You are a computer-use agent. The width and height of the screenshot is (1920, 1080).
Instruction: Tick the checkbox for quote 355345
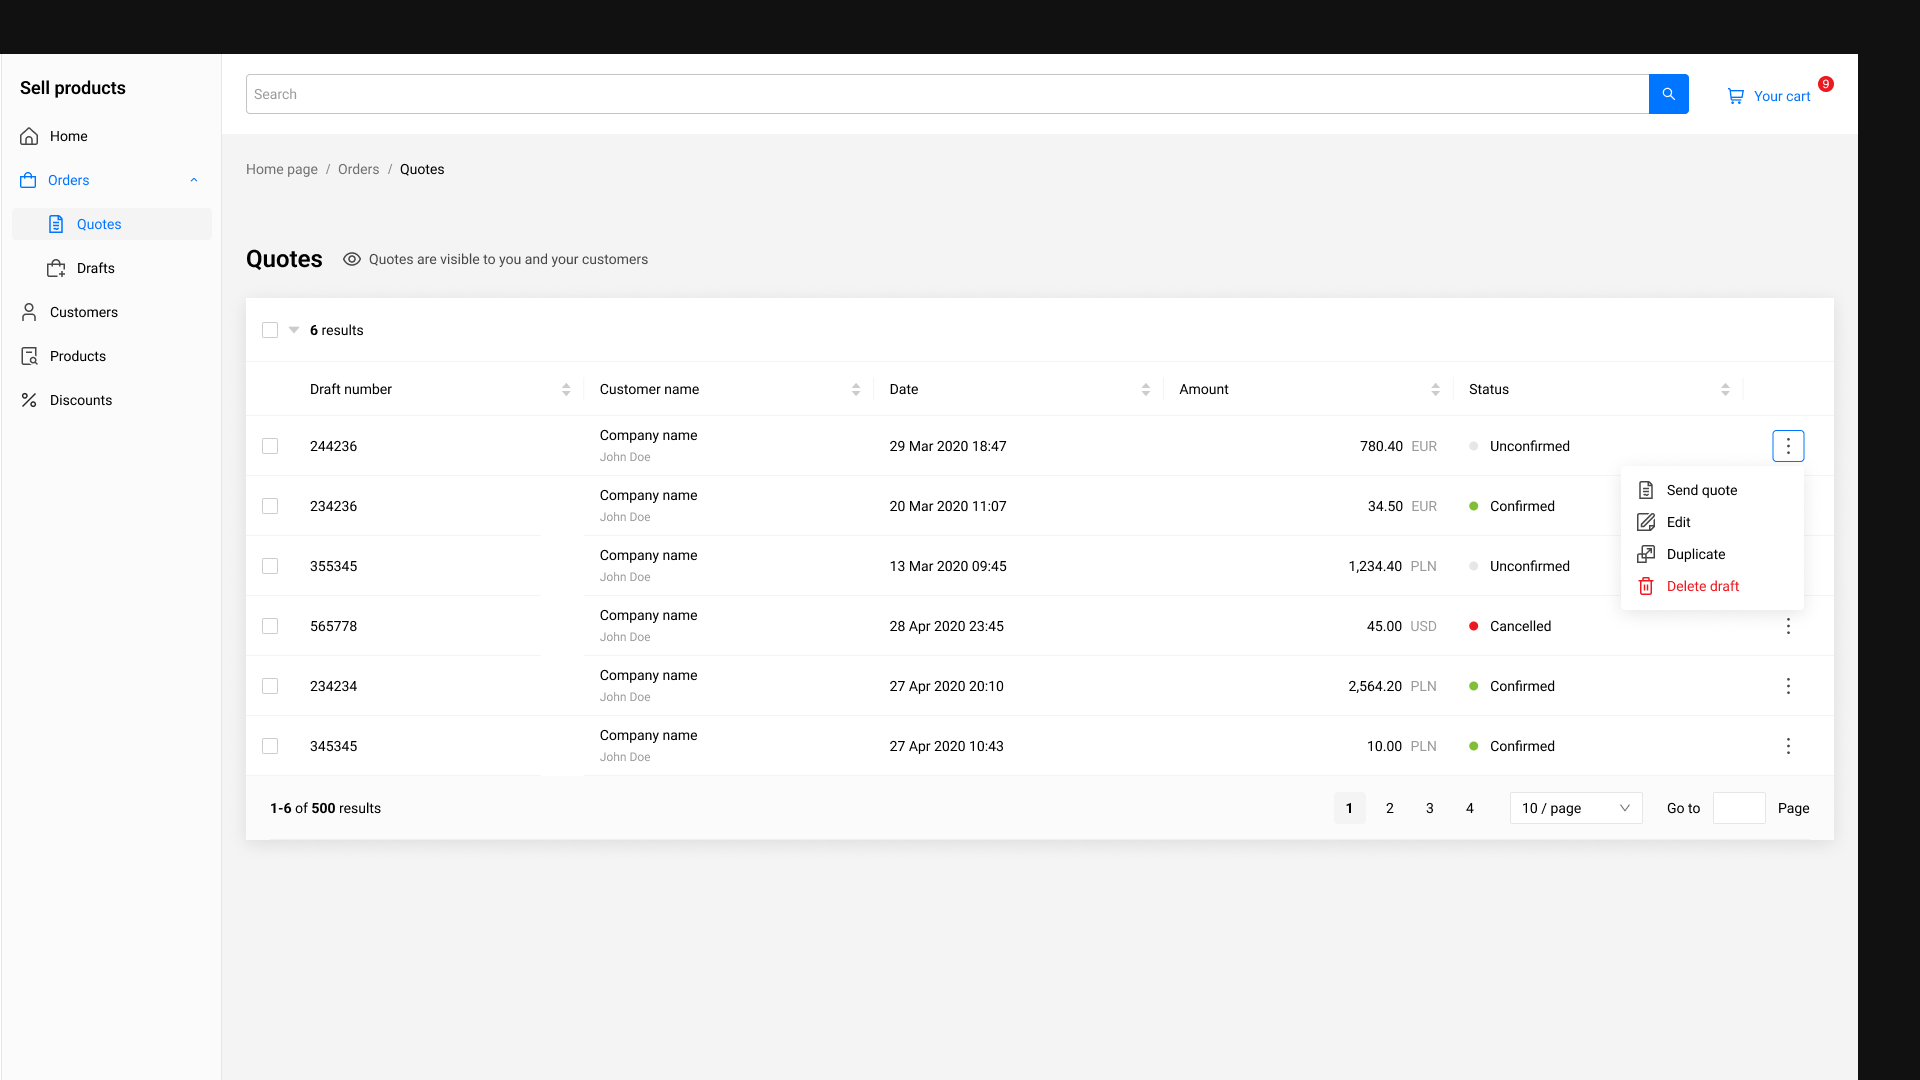click(270, 566)
